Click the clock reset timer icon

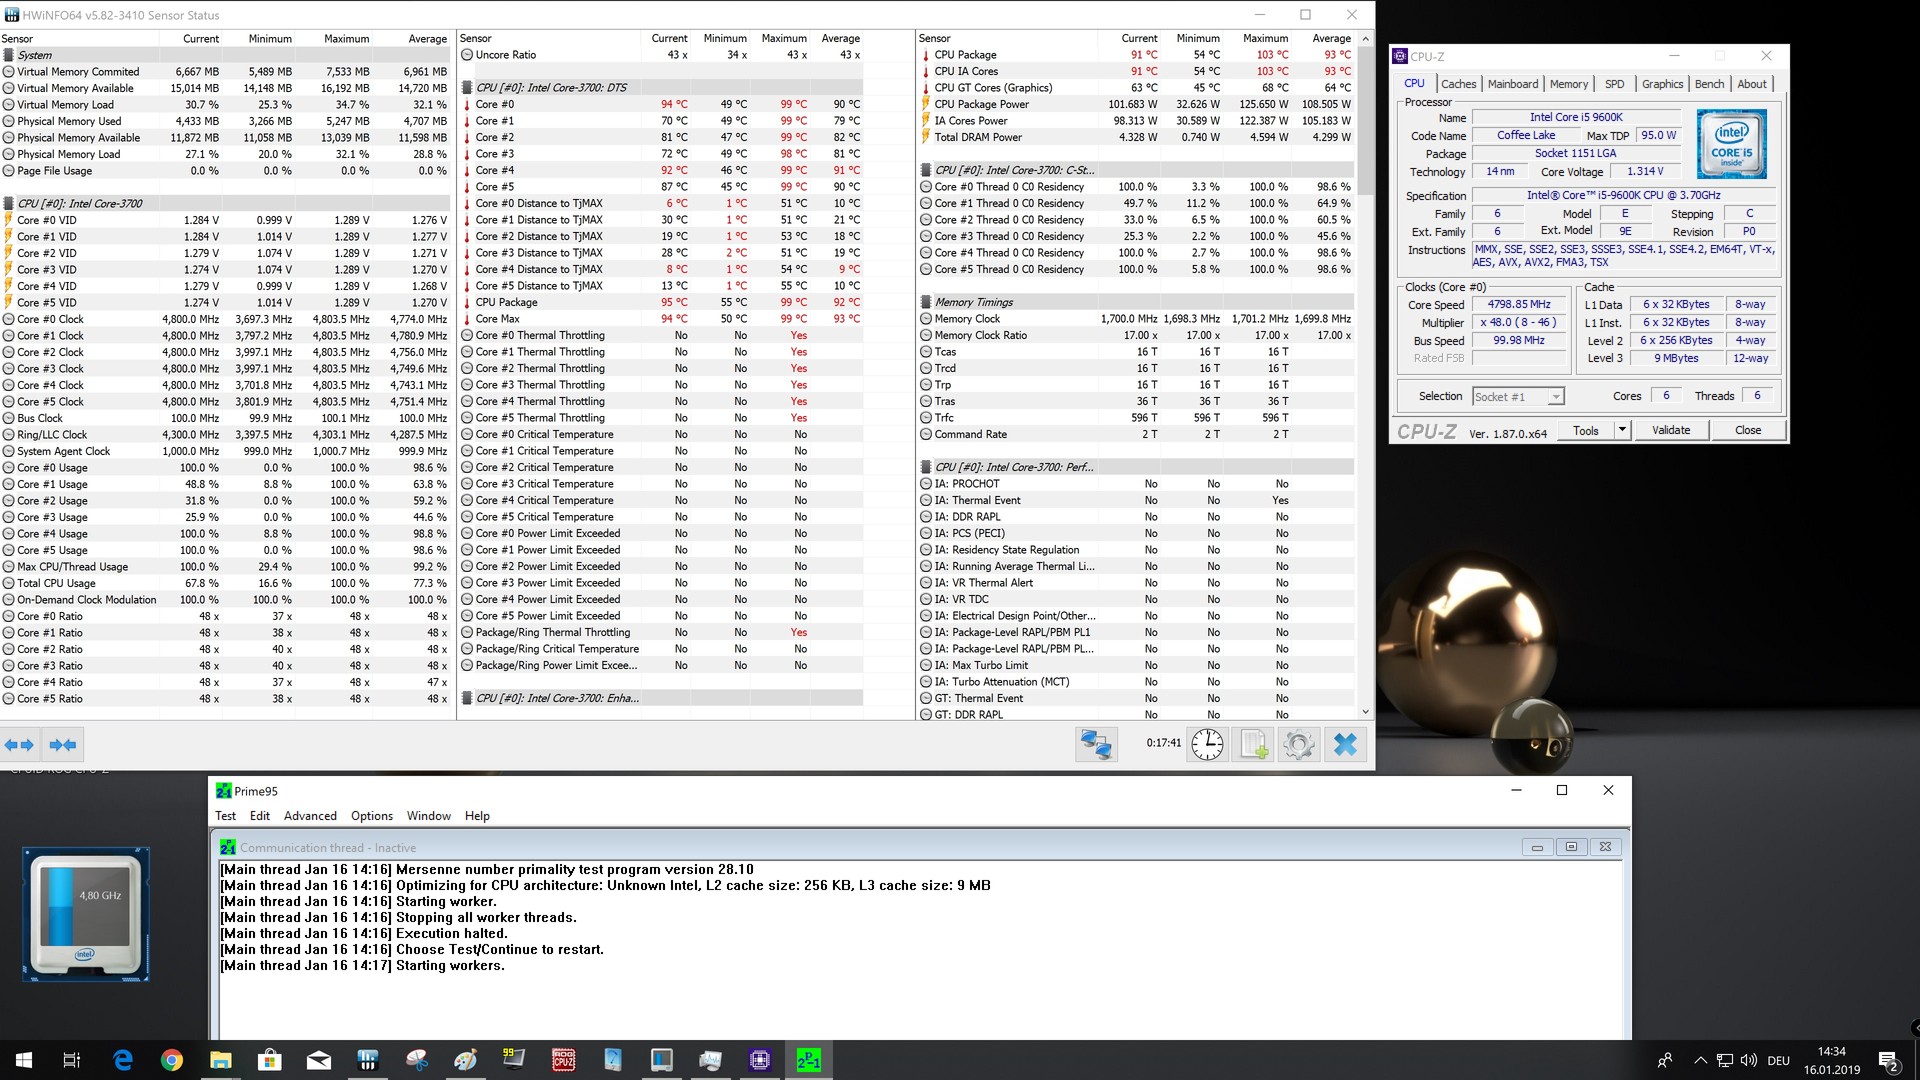tap(1207, 744)
